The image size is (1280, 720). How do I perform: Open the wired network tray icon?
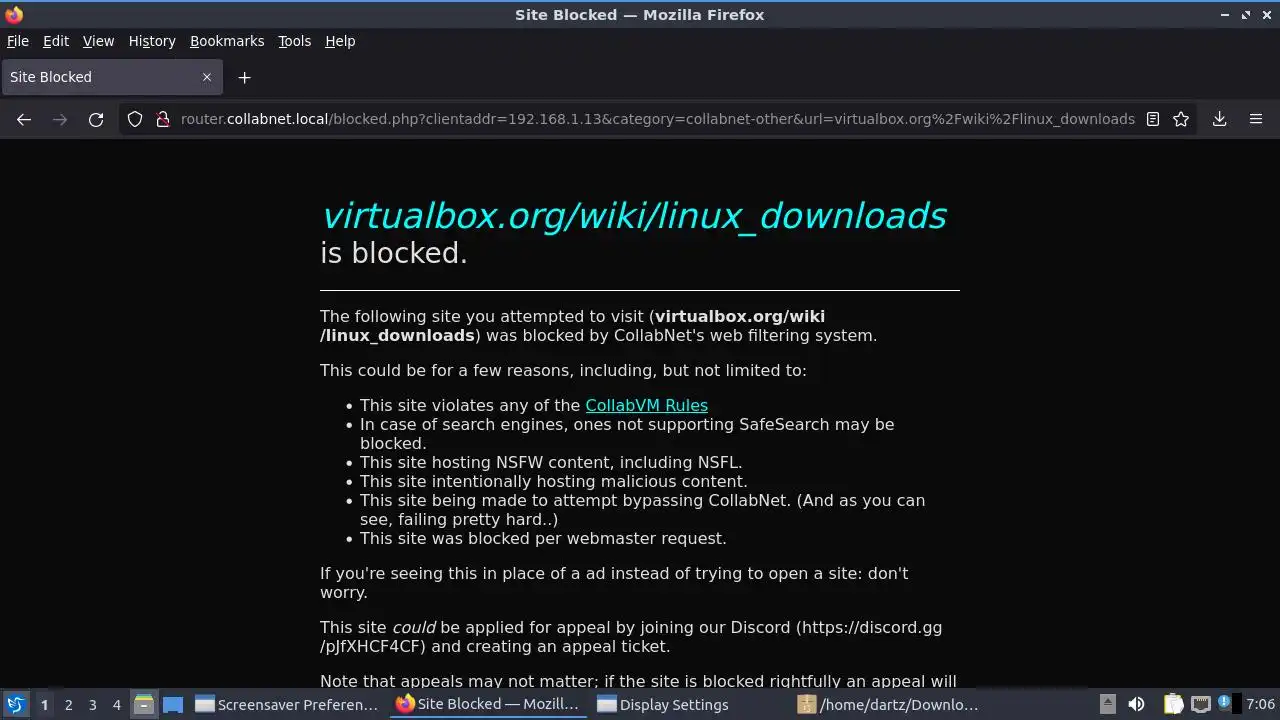(x=1201, y=704)
